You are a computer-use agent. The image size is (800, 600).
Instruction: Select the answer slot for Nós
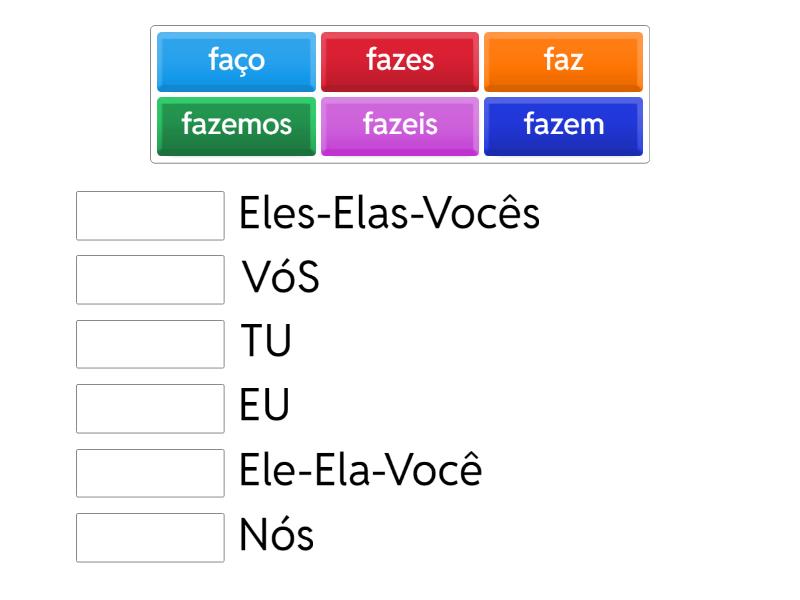coord(150,537)
